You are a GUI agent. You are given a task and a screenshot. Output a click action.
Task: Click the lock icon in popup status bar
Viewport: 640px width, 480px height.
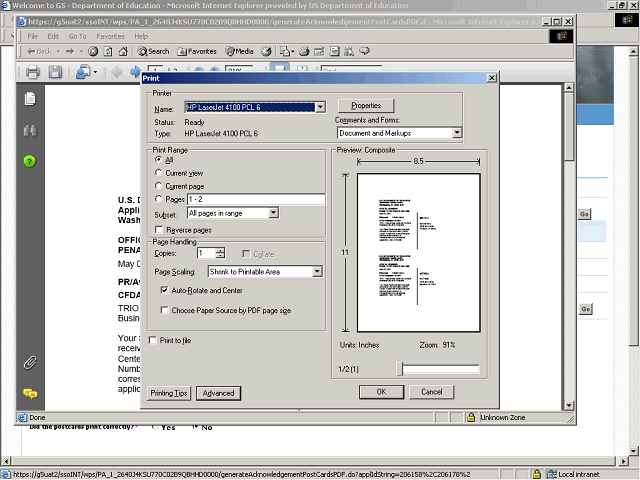tap(471, 417)
